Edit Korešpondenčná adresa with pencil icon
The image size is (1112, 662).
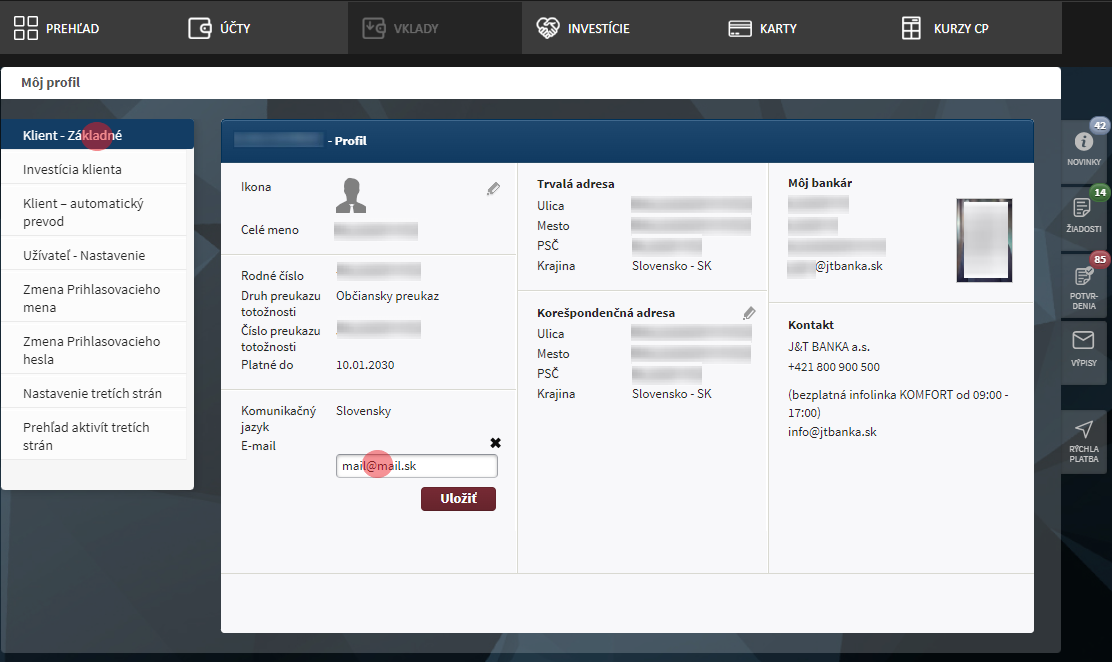[x=750, y=313]
